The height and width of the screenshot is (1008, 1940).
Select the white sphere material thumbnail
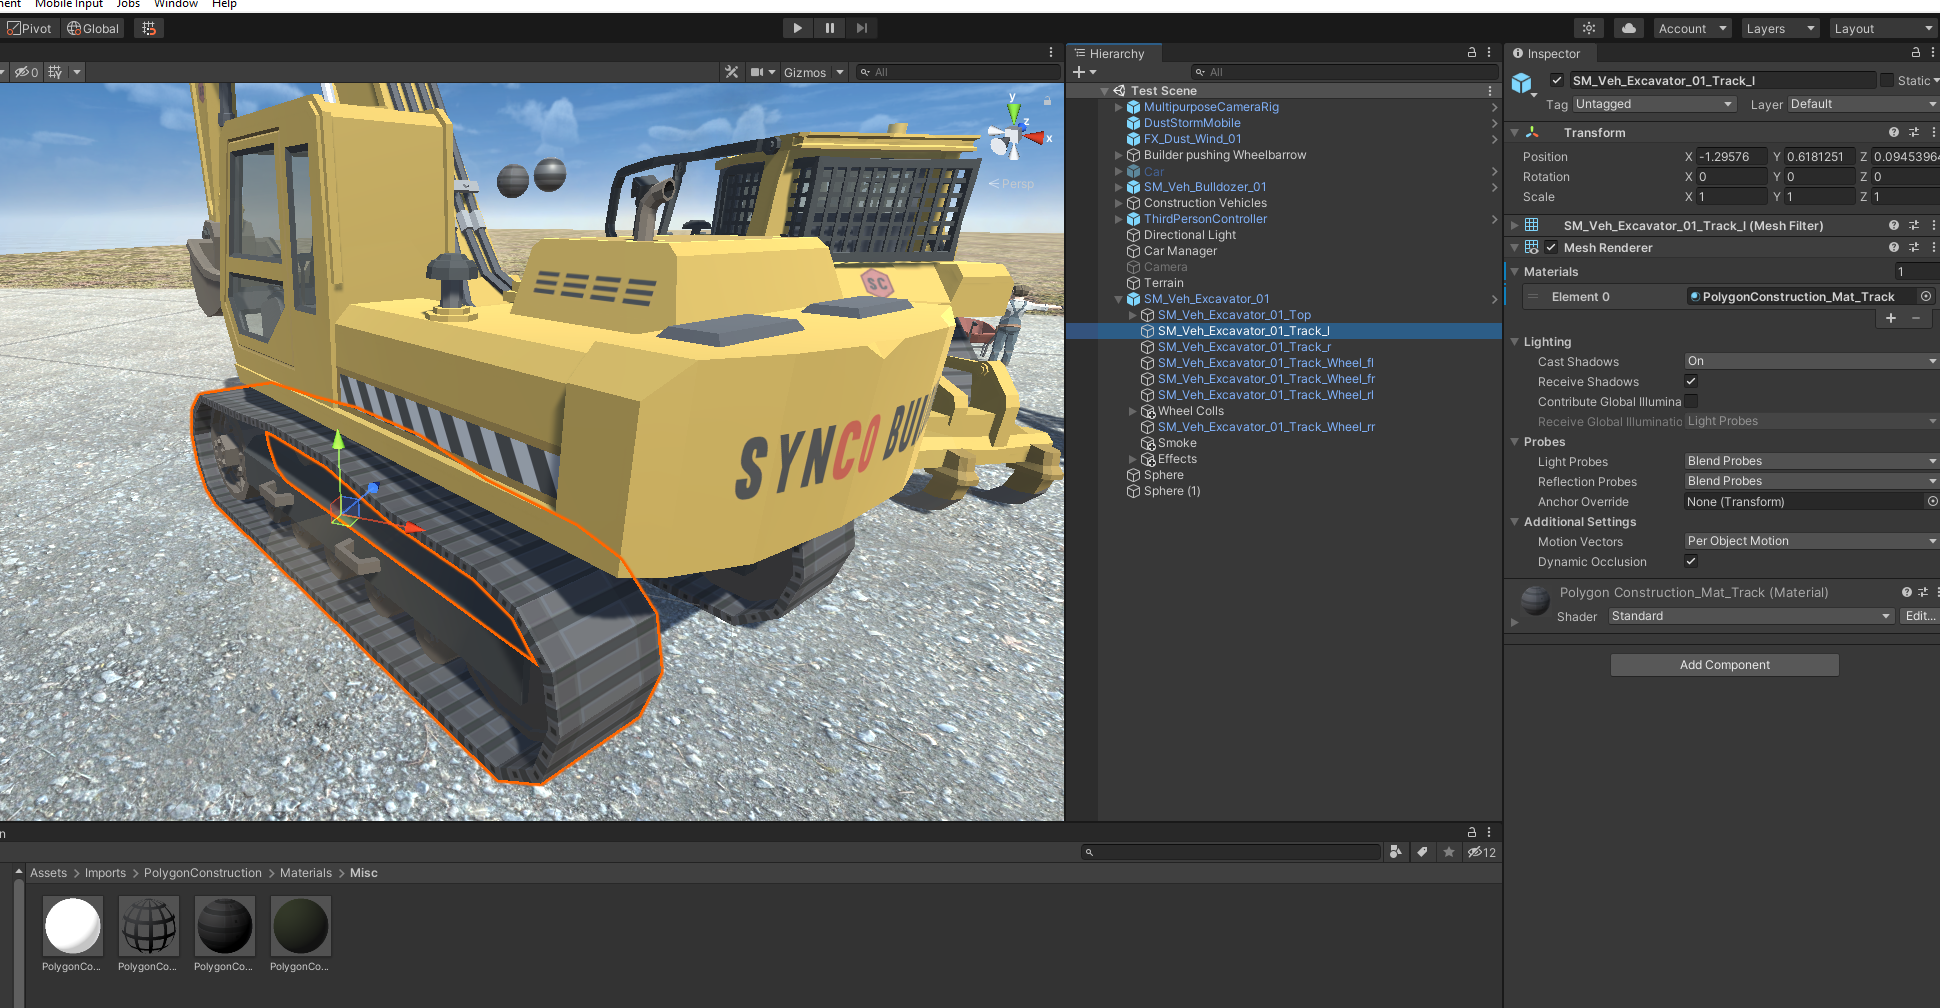click(72, 926)
